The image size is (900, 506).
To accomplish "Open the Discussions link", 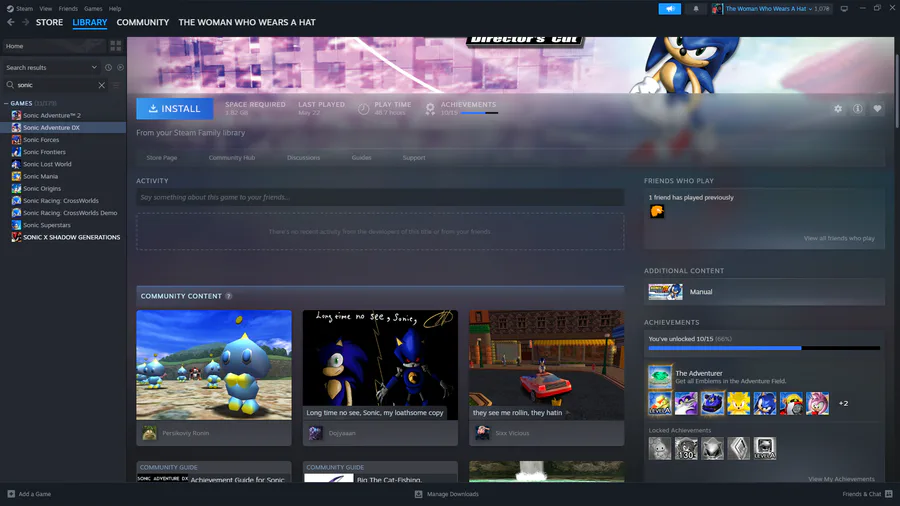I will point(304,157).
